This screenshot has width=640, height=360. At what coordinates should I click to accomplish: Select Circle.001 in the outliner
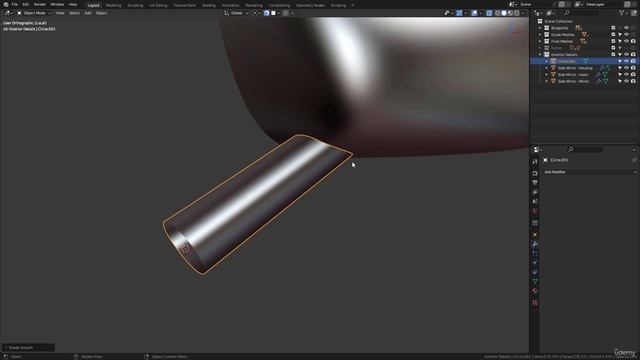pos(567,61)
